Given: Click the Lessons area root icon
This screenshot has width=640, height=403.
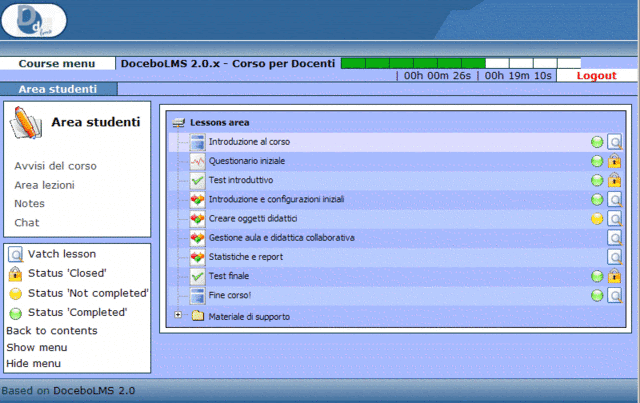Looking at the screenshot, I should click(178, 122).
